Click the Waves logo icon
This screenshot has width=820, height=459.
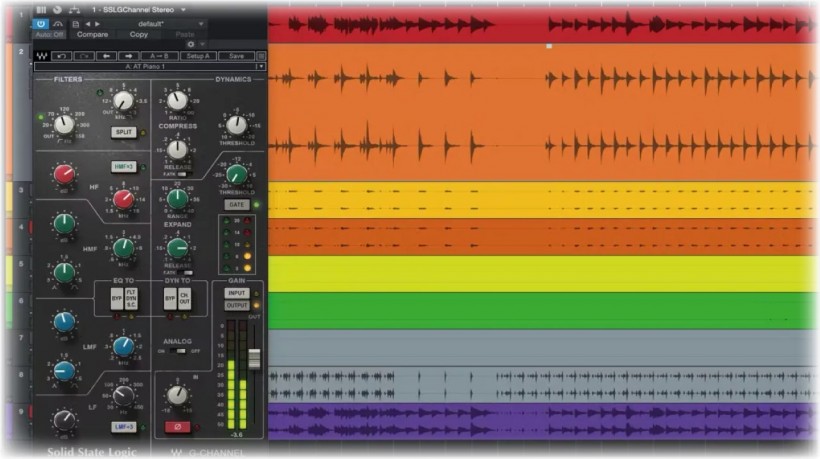[x=42, y=56]
